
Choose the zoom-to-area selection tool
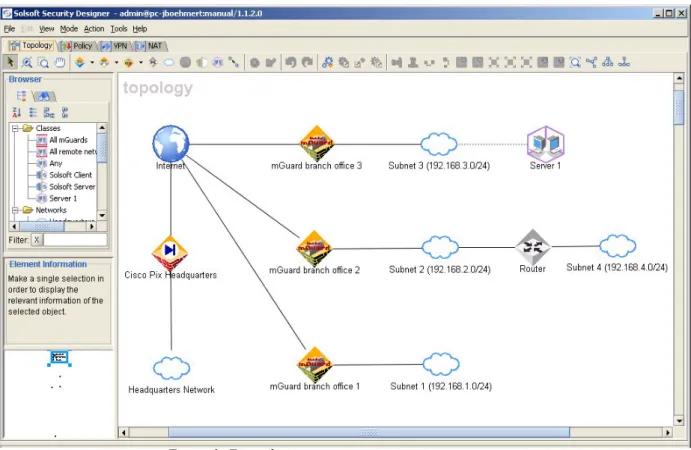tap(43, 63)
